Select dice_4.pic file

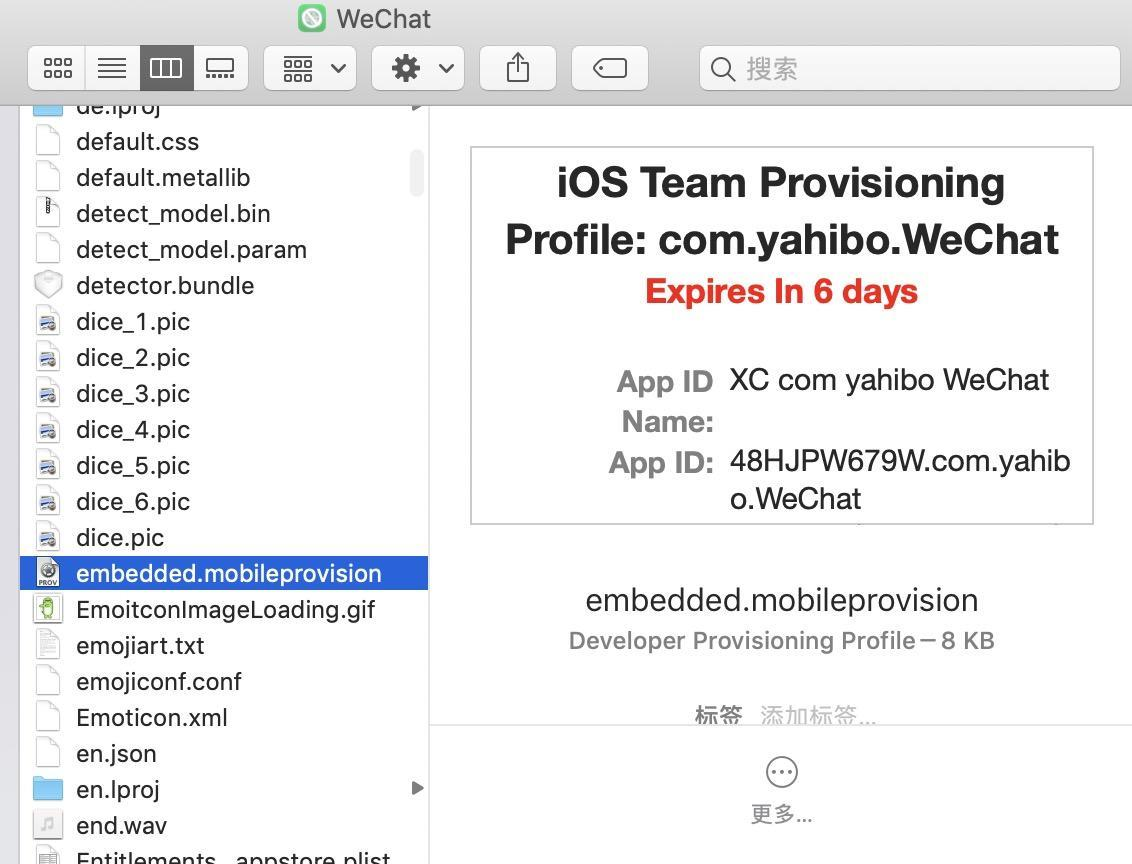coord(224,430)
